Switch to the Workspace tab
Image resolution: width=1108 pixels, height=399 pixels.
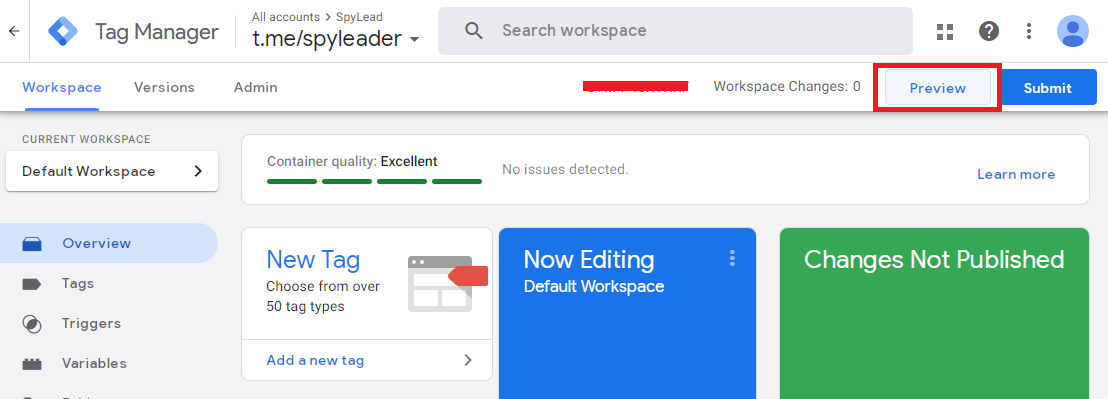tap(61, 88)
